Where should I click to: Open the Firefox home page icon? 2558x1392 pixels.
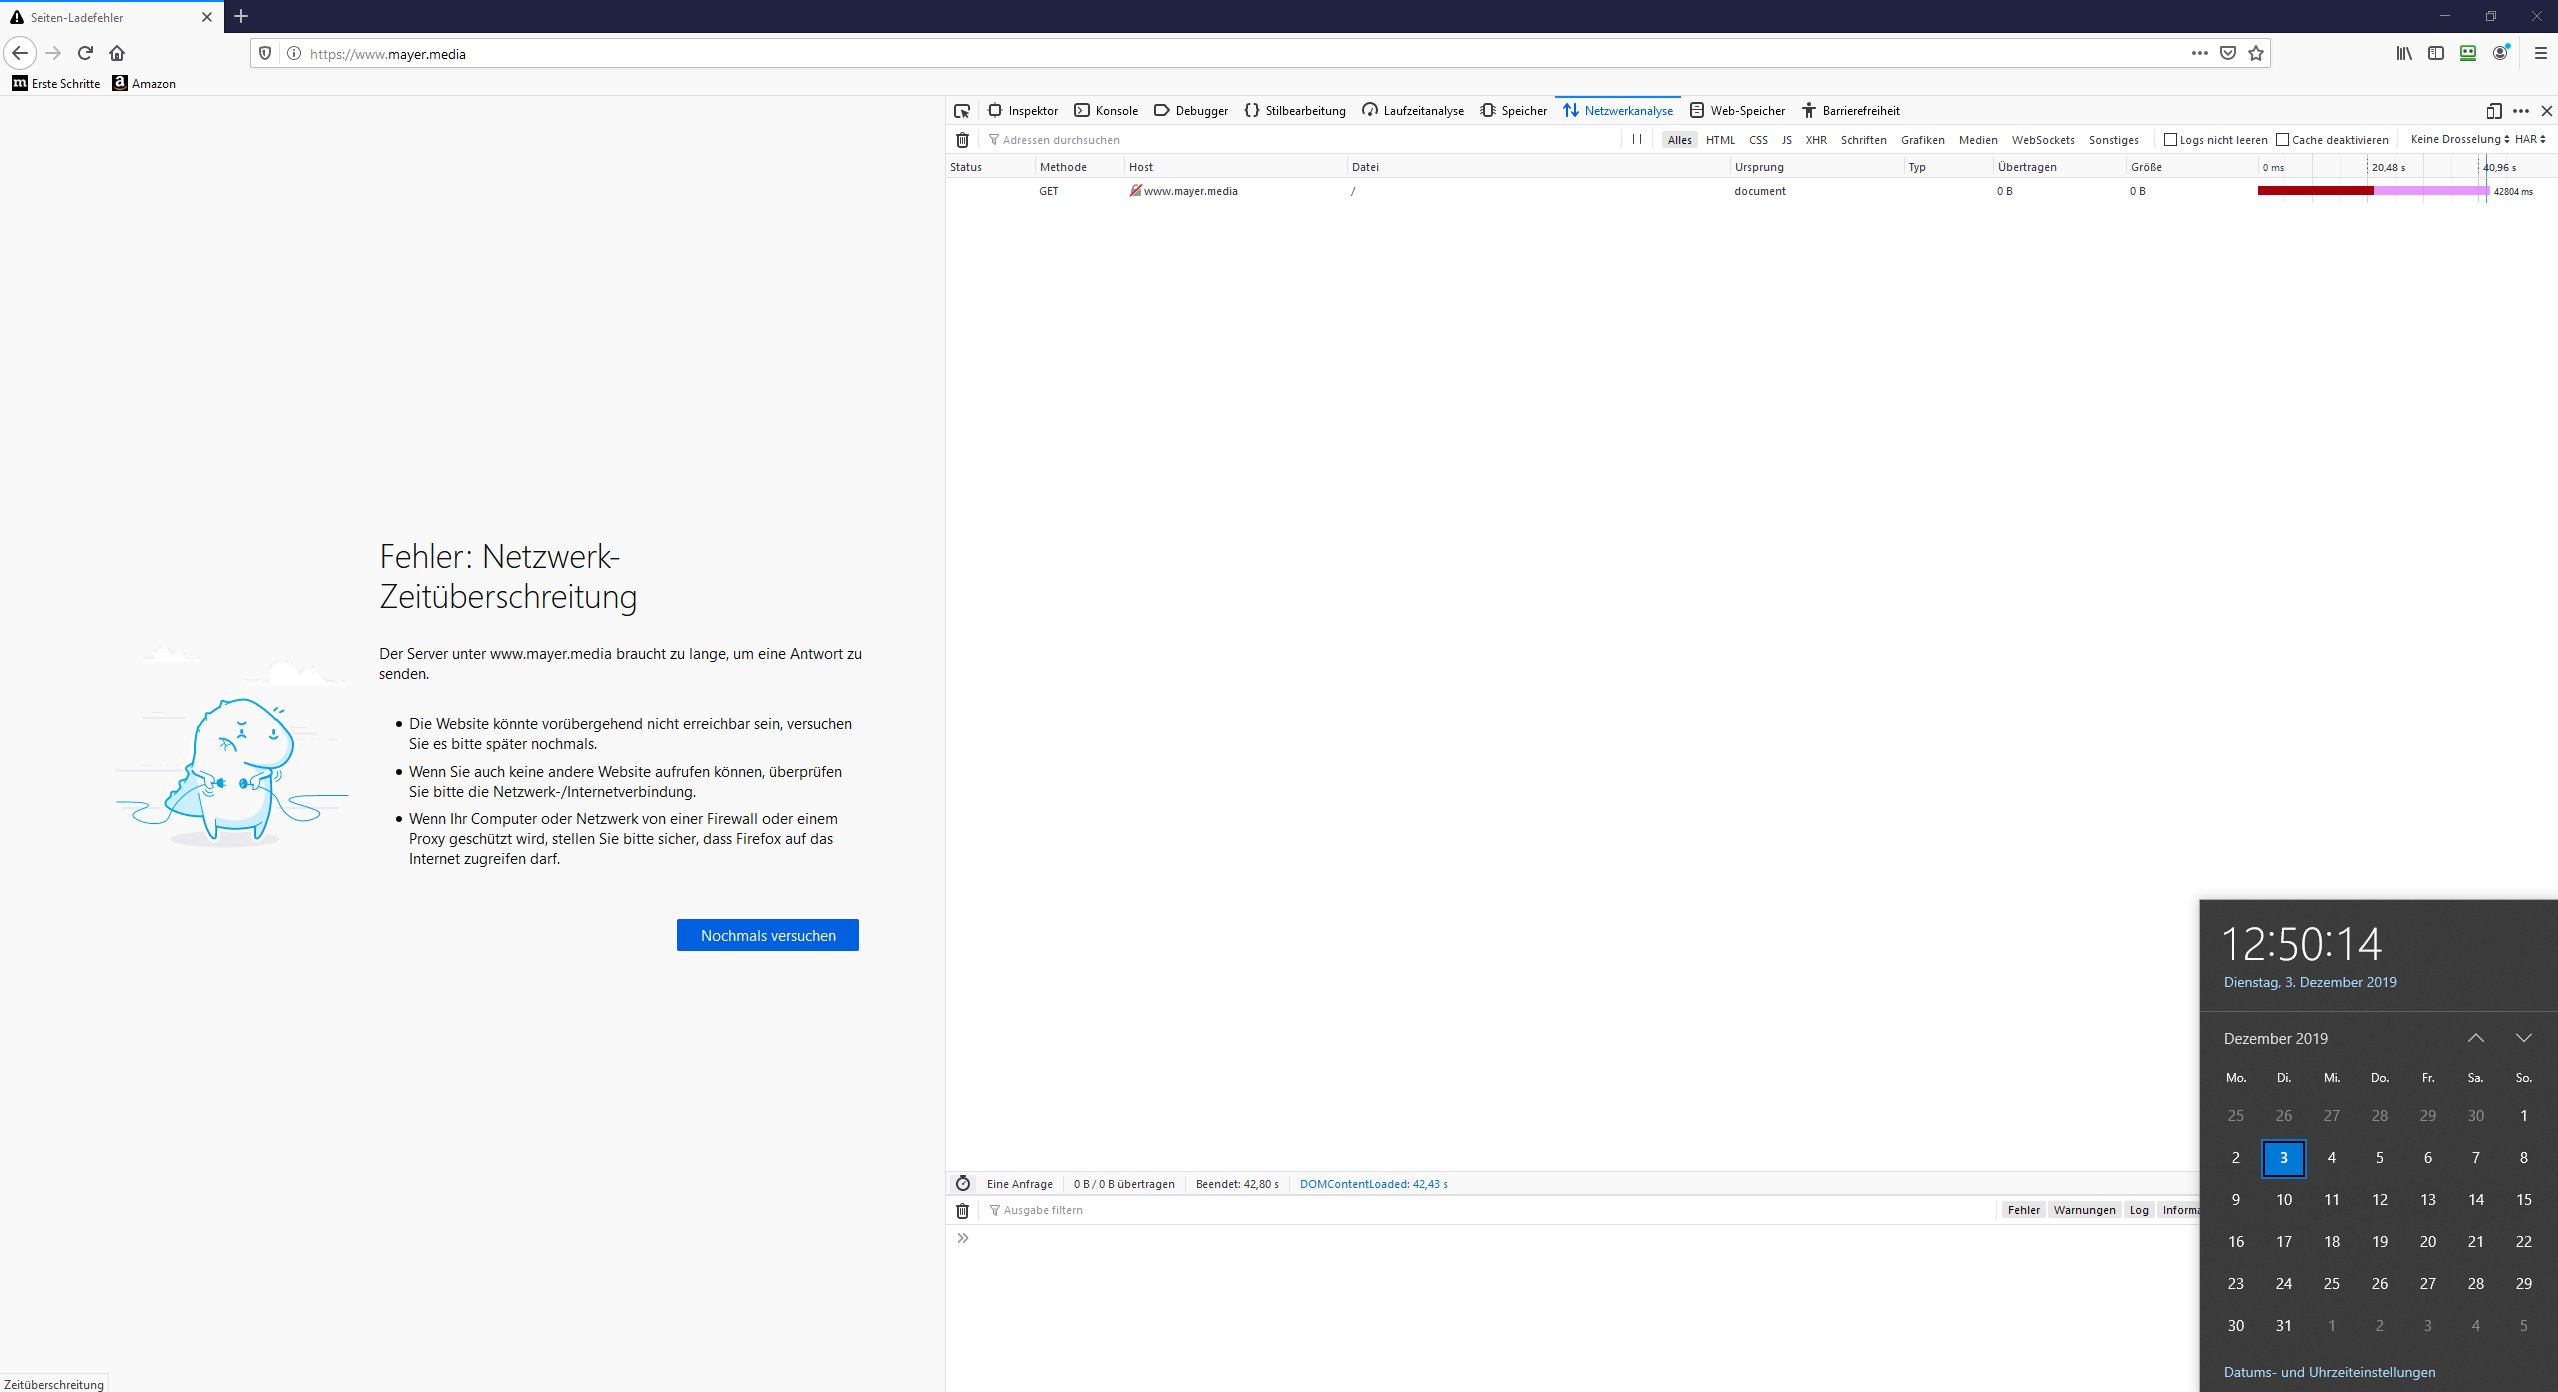[117, 53]
